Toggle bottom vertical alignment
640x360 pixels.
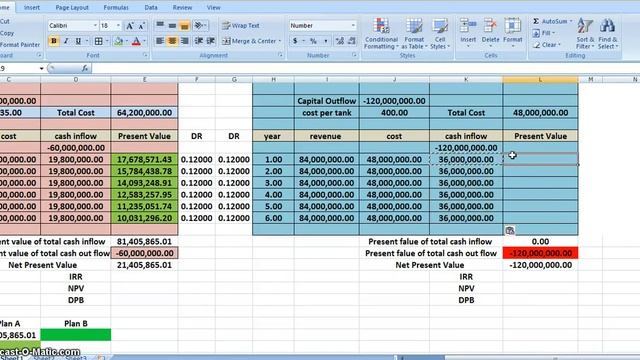coord(184,26)
